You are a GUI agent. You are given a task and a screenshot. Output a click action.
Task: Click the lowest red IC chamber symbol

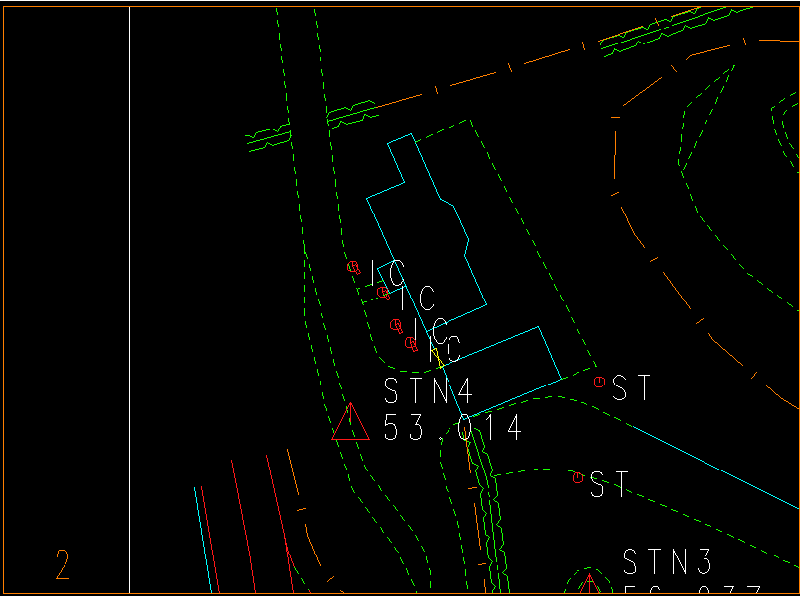pyautogui.click(x=410, y=343)
